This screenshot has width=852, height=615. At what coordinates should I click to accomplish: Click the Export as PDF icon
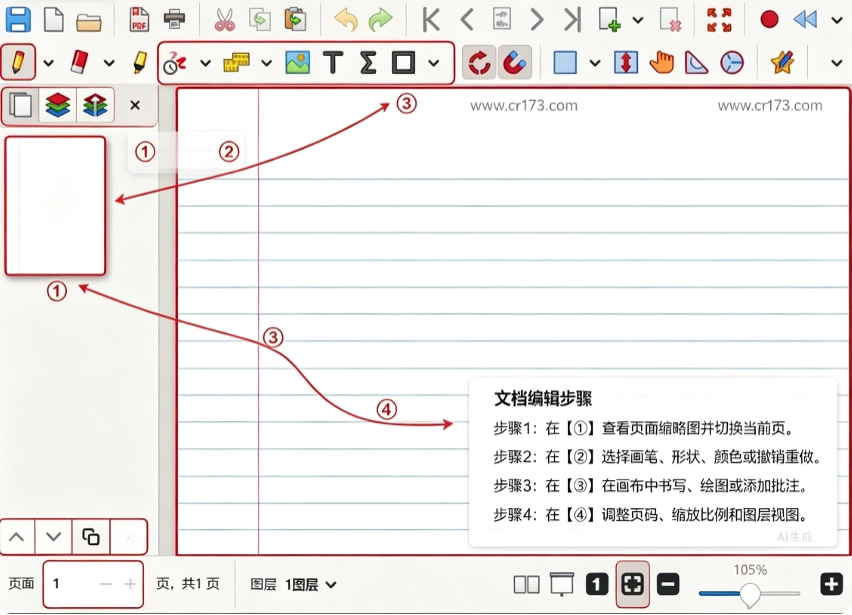pyautogui.click(x=139, y=20)
